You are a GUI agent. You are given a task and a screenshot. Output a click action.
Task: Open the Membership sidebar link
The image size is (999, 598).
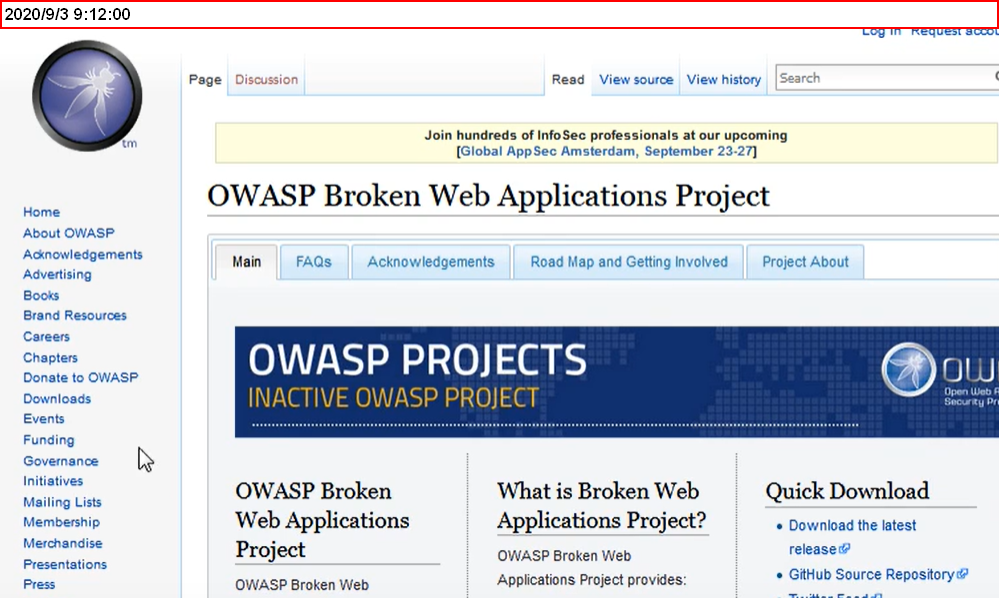click(61, 522)
